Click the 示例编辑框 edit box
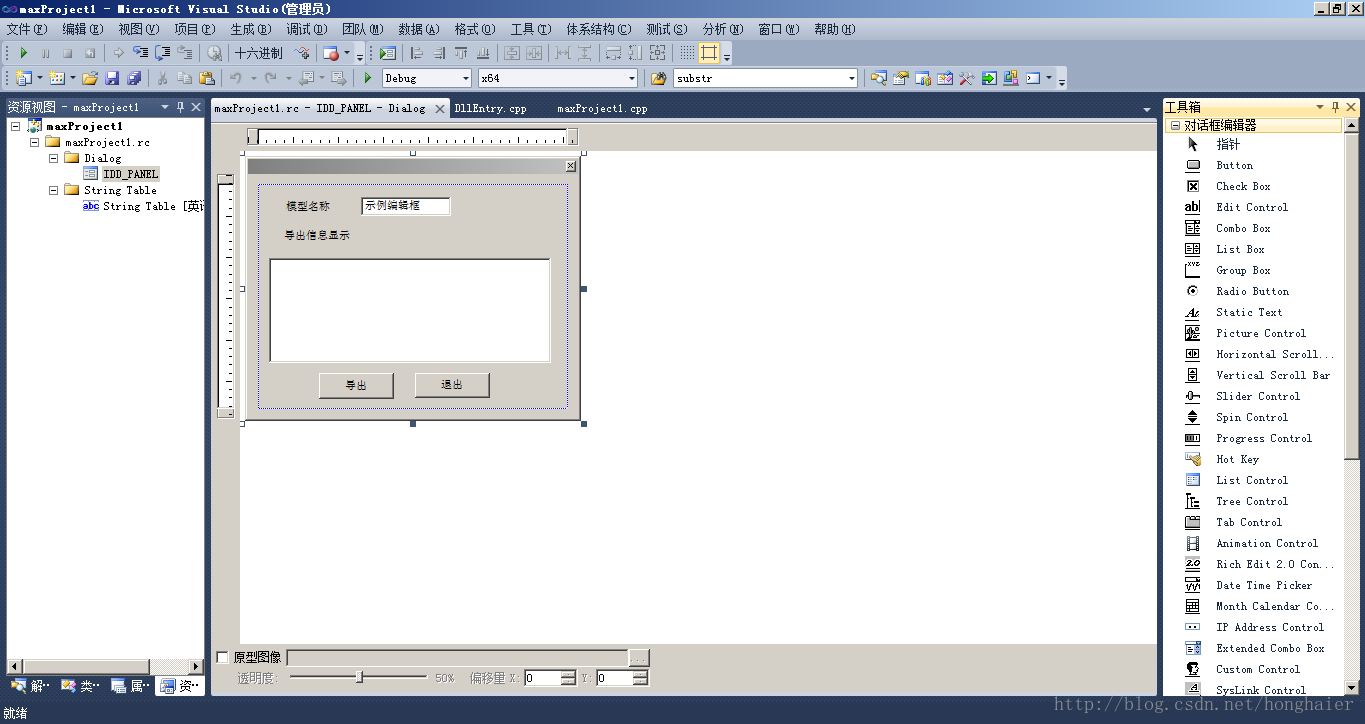Viewport: 1365px width, 724px height. click(x=406, y=206)
